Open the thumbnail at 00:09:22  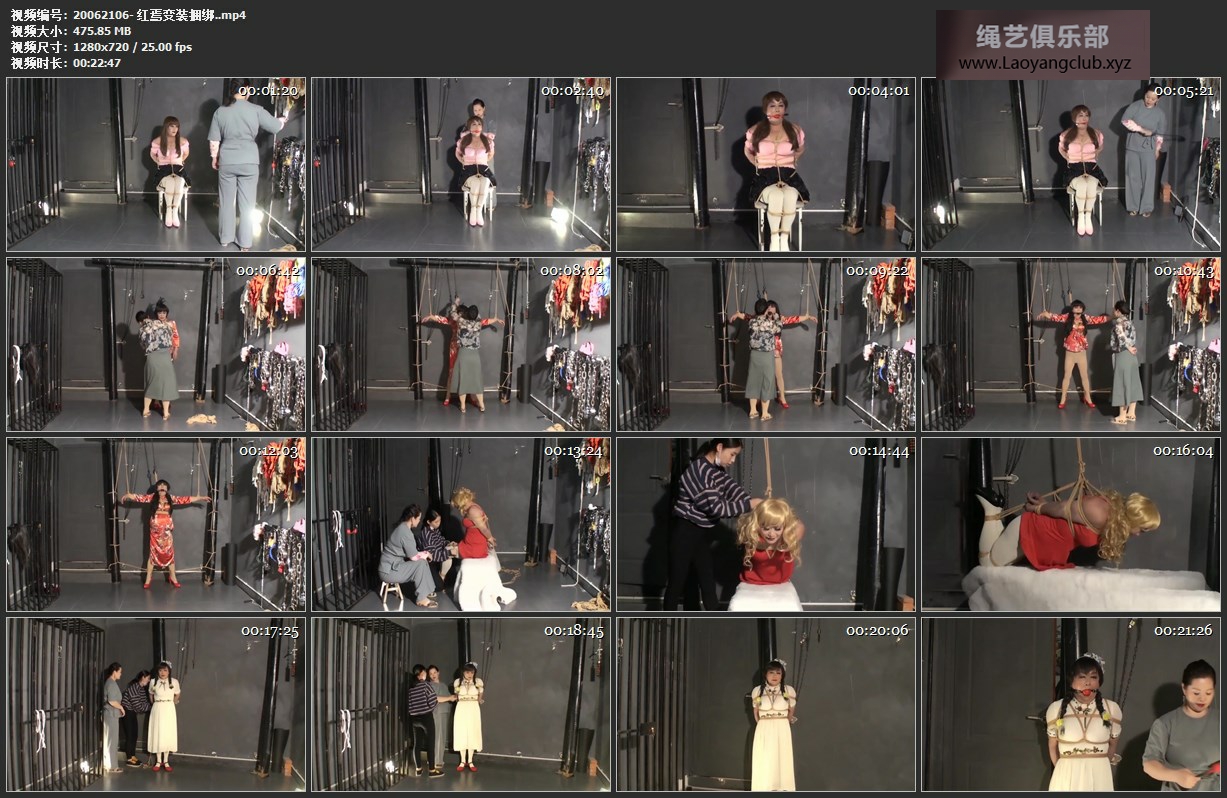click(x=766, y=344)
